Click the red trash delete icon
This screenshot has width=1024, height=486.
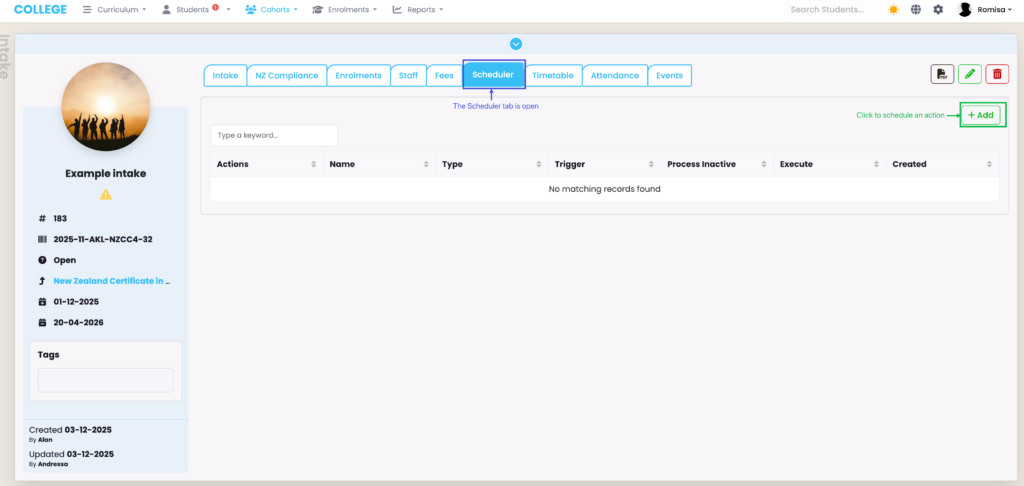pos(997,74)
